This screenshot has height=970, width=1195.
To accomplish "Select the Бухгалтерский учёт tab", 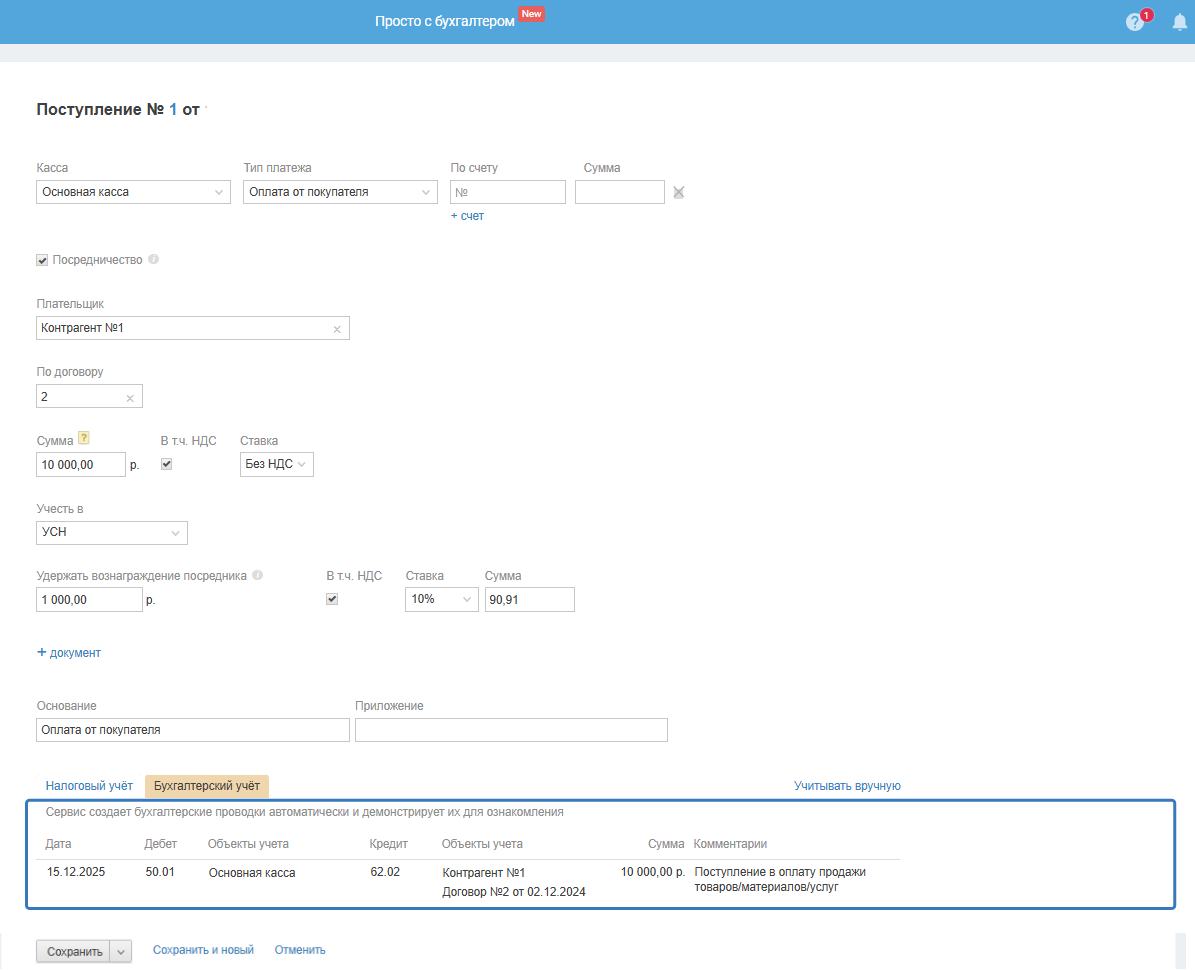I will [206, 786].
